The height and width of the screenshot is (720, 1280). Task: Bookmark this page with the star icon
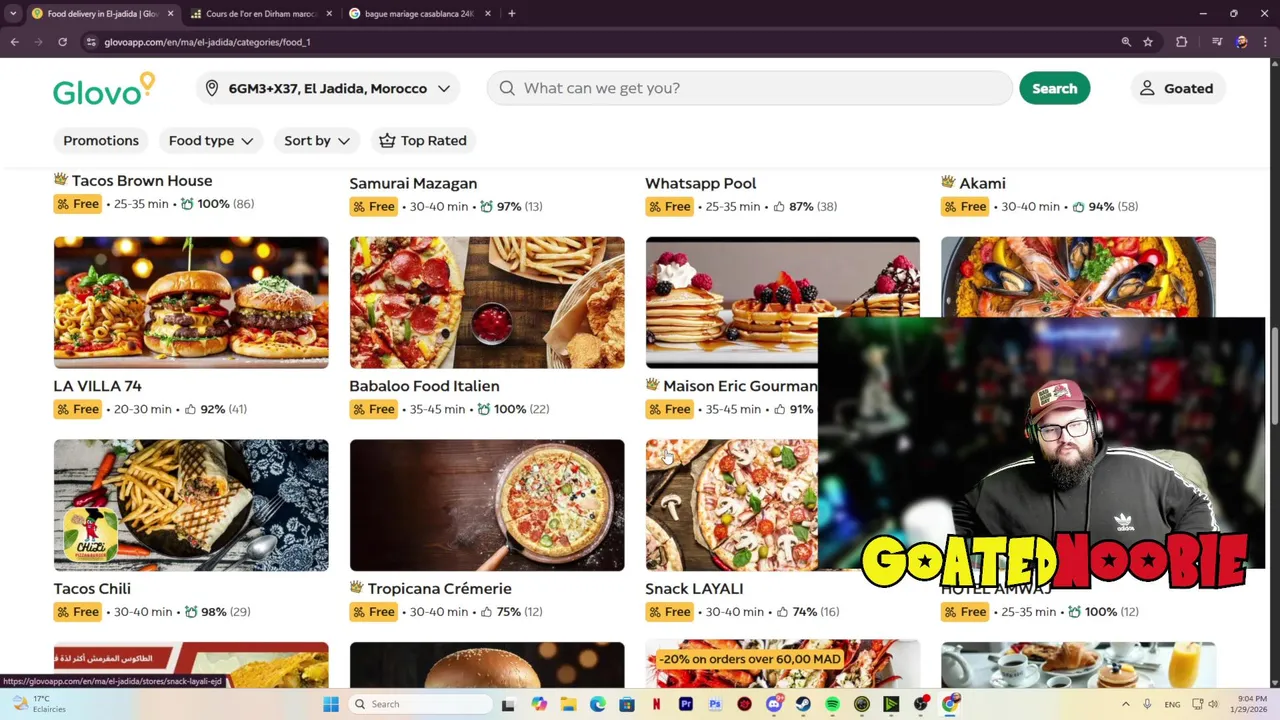1148,42
